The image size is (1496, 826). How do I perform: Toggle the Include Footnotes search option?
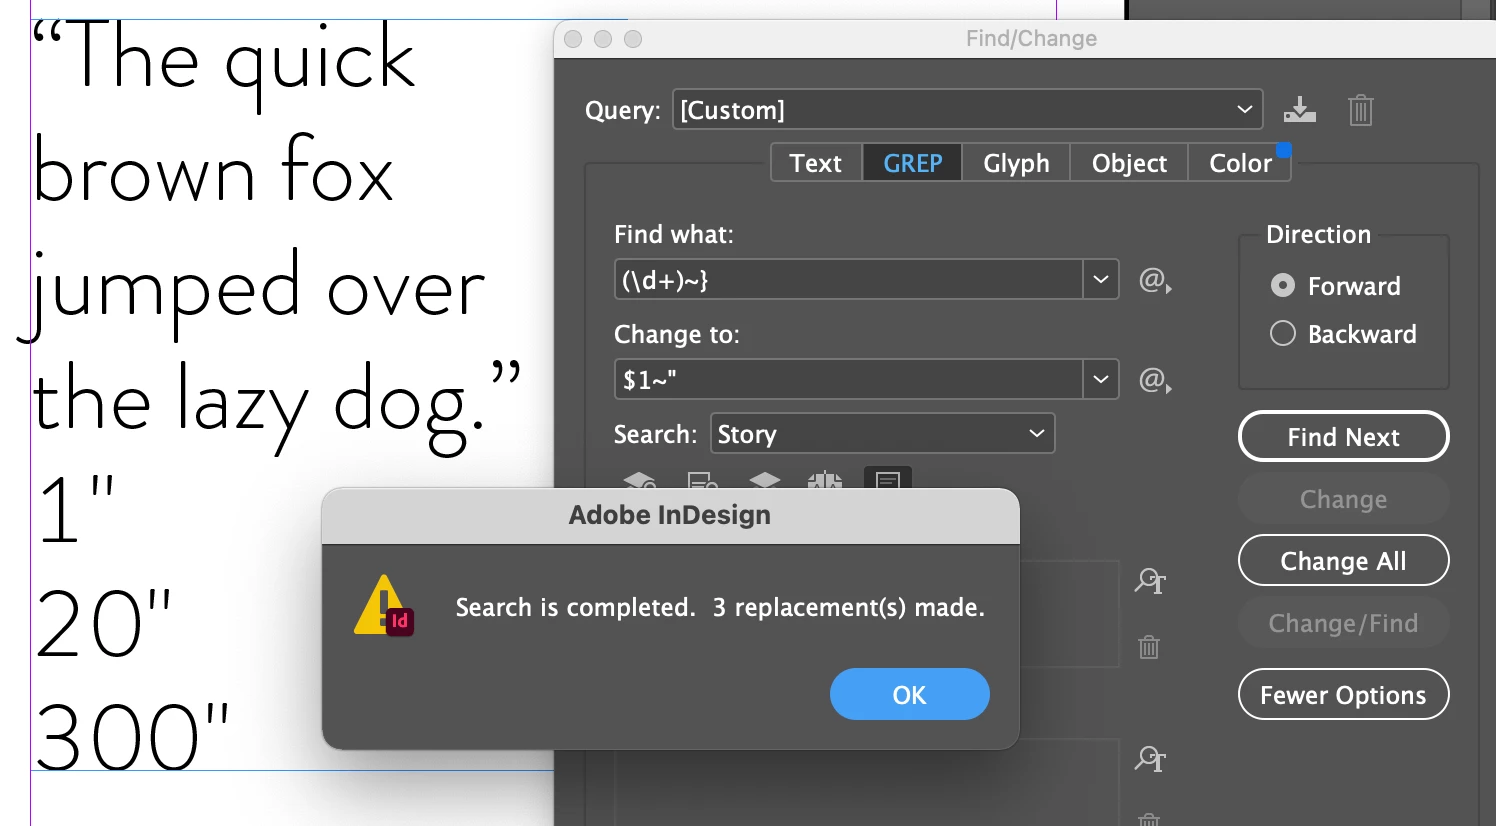[x=887, y=479]
